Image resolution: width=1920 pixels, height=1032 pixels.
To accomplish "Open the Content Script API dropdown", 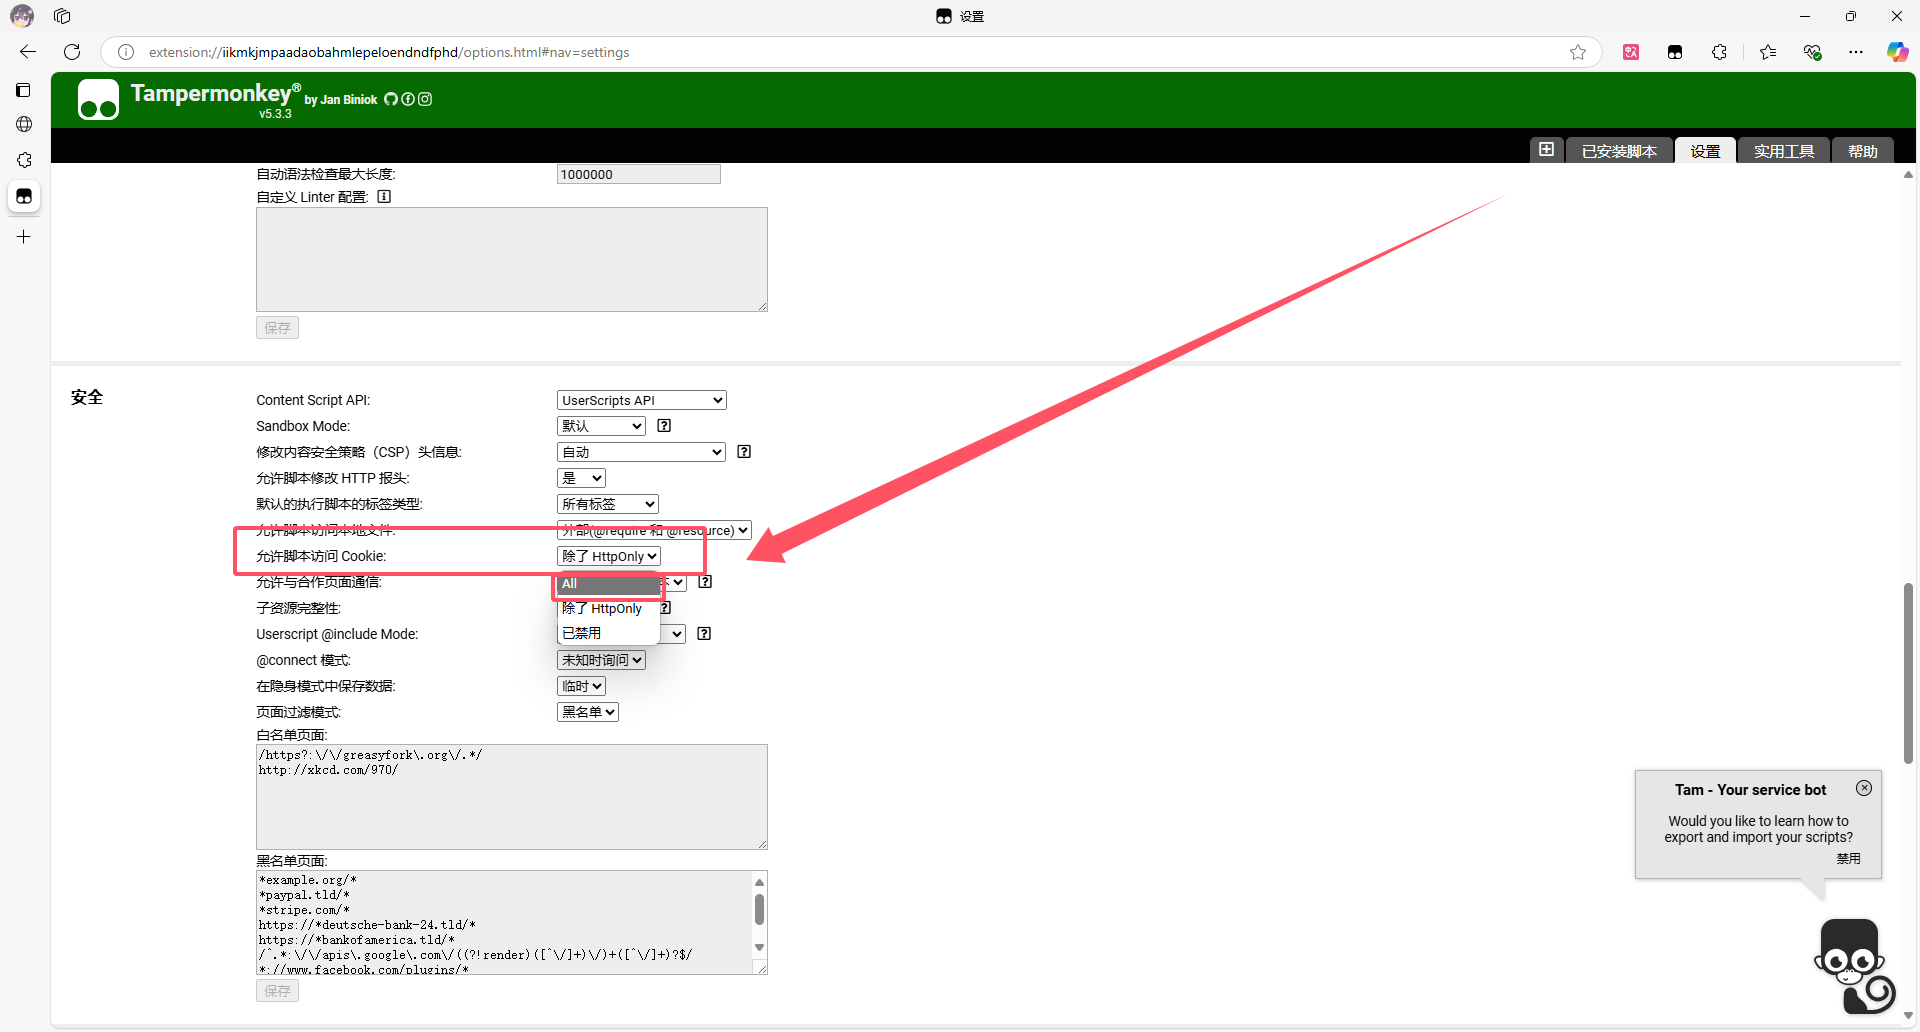I will coord(641,400).
